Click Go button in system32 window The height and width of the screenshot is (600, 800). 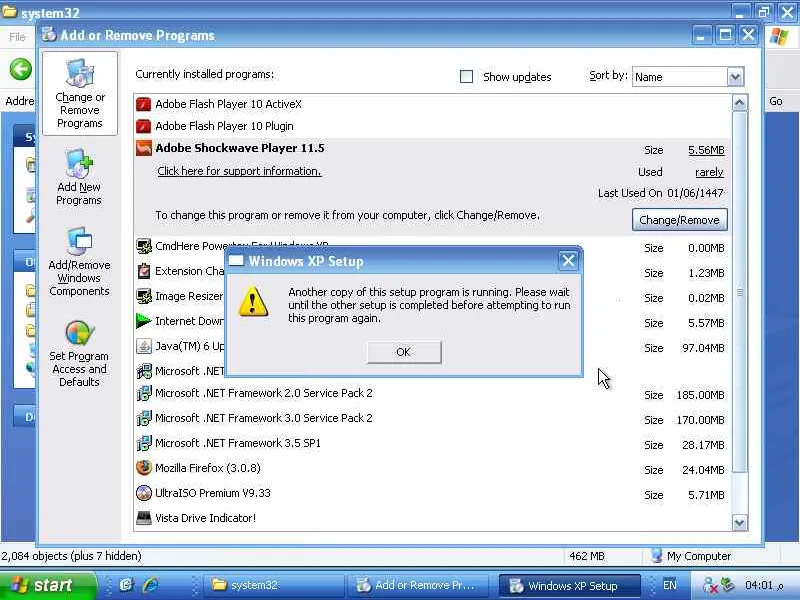coord(776,101)
